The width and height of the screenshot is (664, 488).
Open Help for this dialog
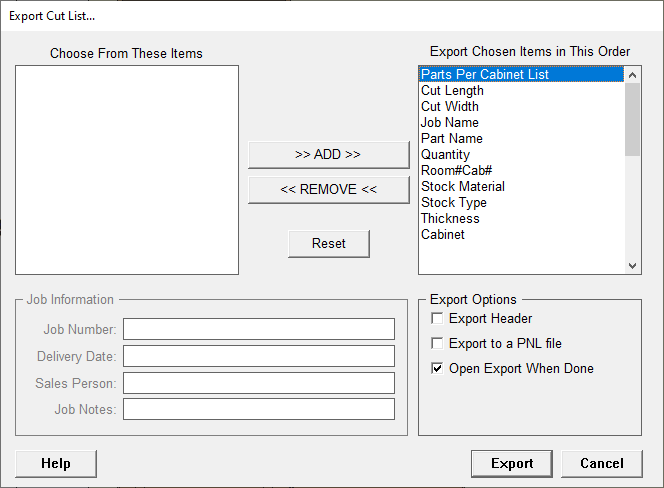(56, 464)
